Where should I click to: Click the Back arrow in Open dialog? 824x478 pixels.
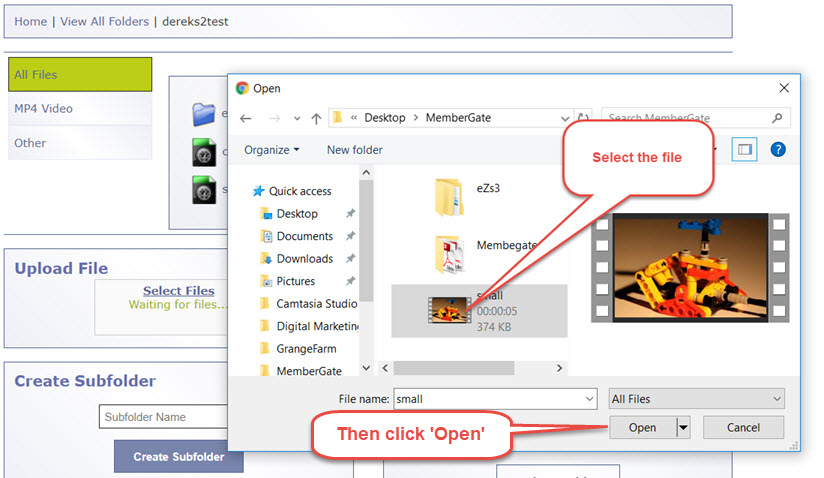pyautogui.click(x=245, y=119)
